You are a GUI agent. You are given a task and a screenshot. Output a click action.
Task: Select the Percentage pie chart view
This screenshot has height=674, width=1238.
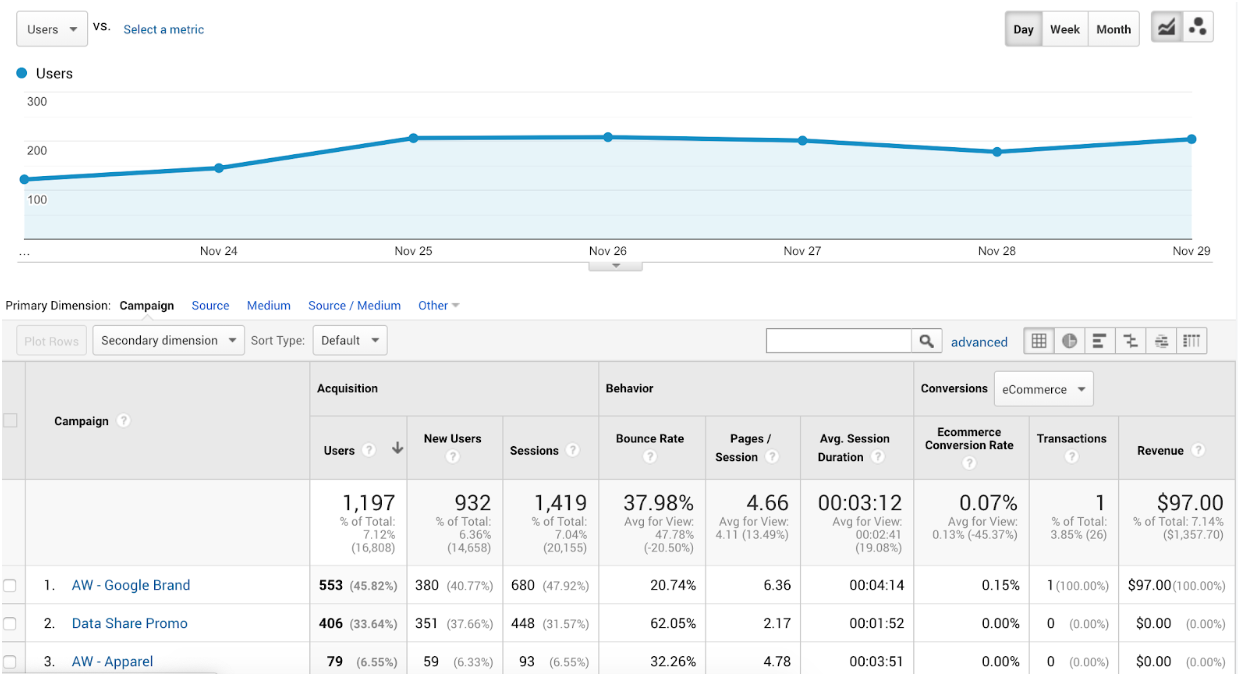pyautogui.click(x=1069, y=341)
